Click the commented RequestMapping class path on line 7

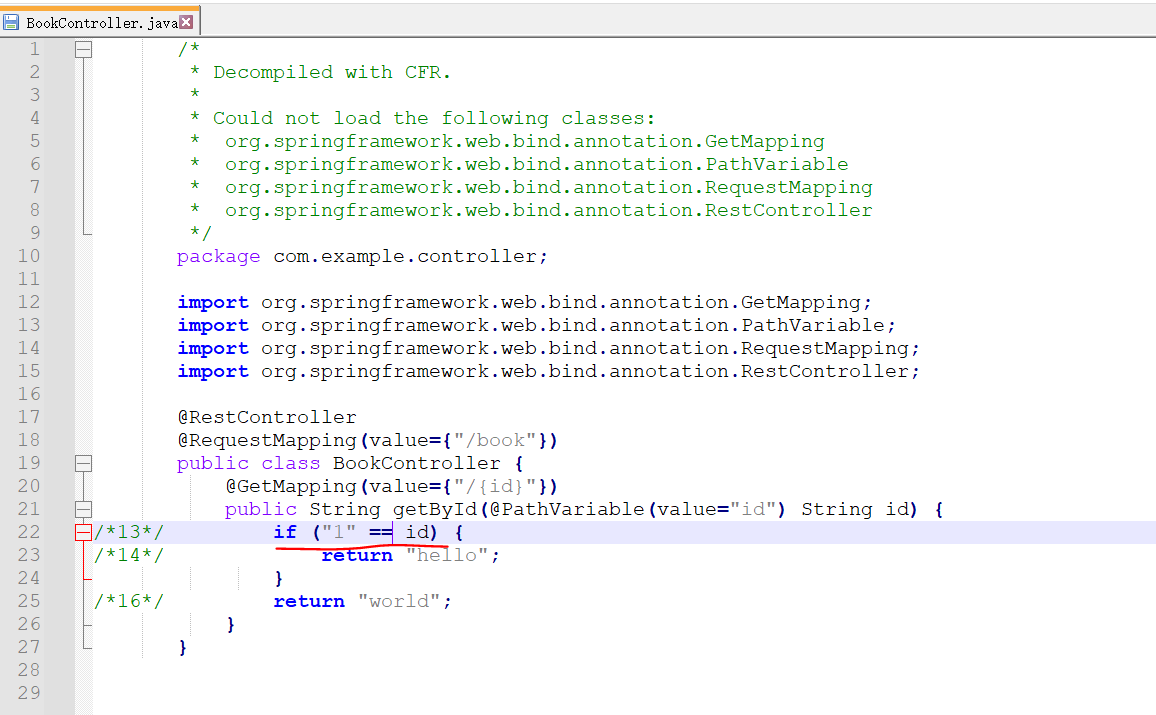[x=549, y=187]
